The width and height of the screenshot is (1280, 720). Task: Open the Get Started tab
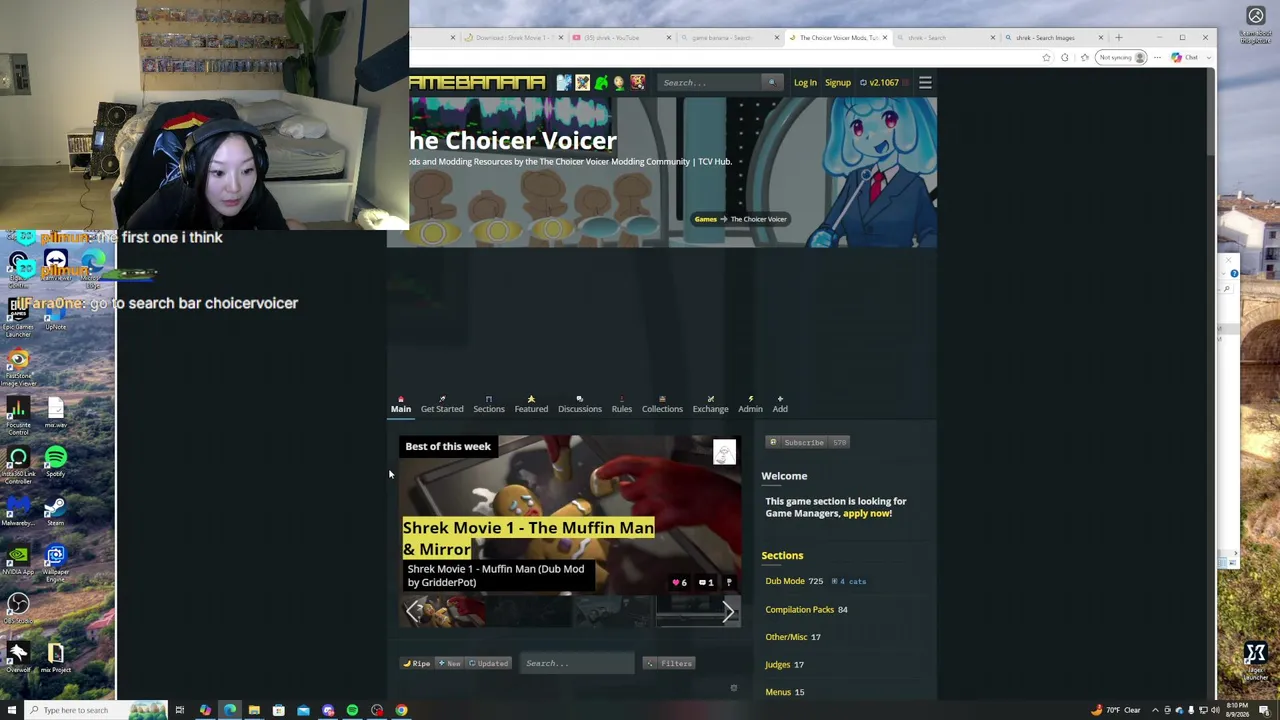(442, 404)
